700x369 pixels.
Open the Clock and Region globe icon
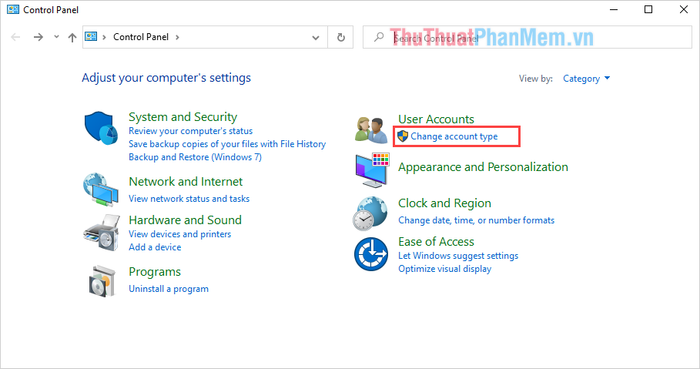(370, 213)
